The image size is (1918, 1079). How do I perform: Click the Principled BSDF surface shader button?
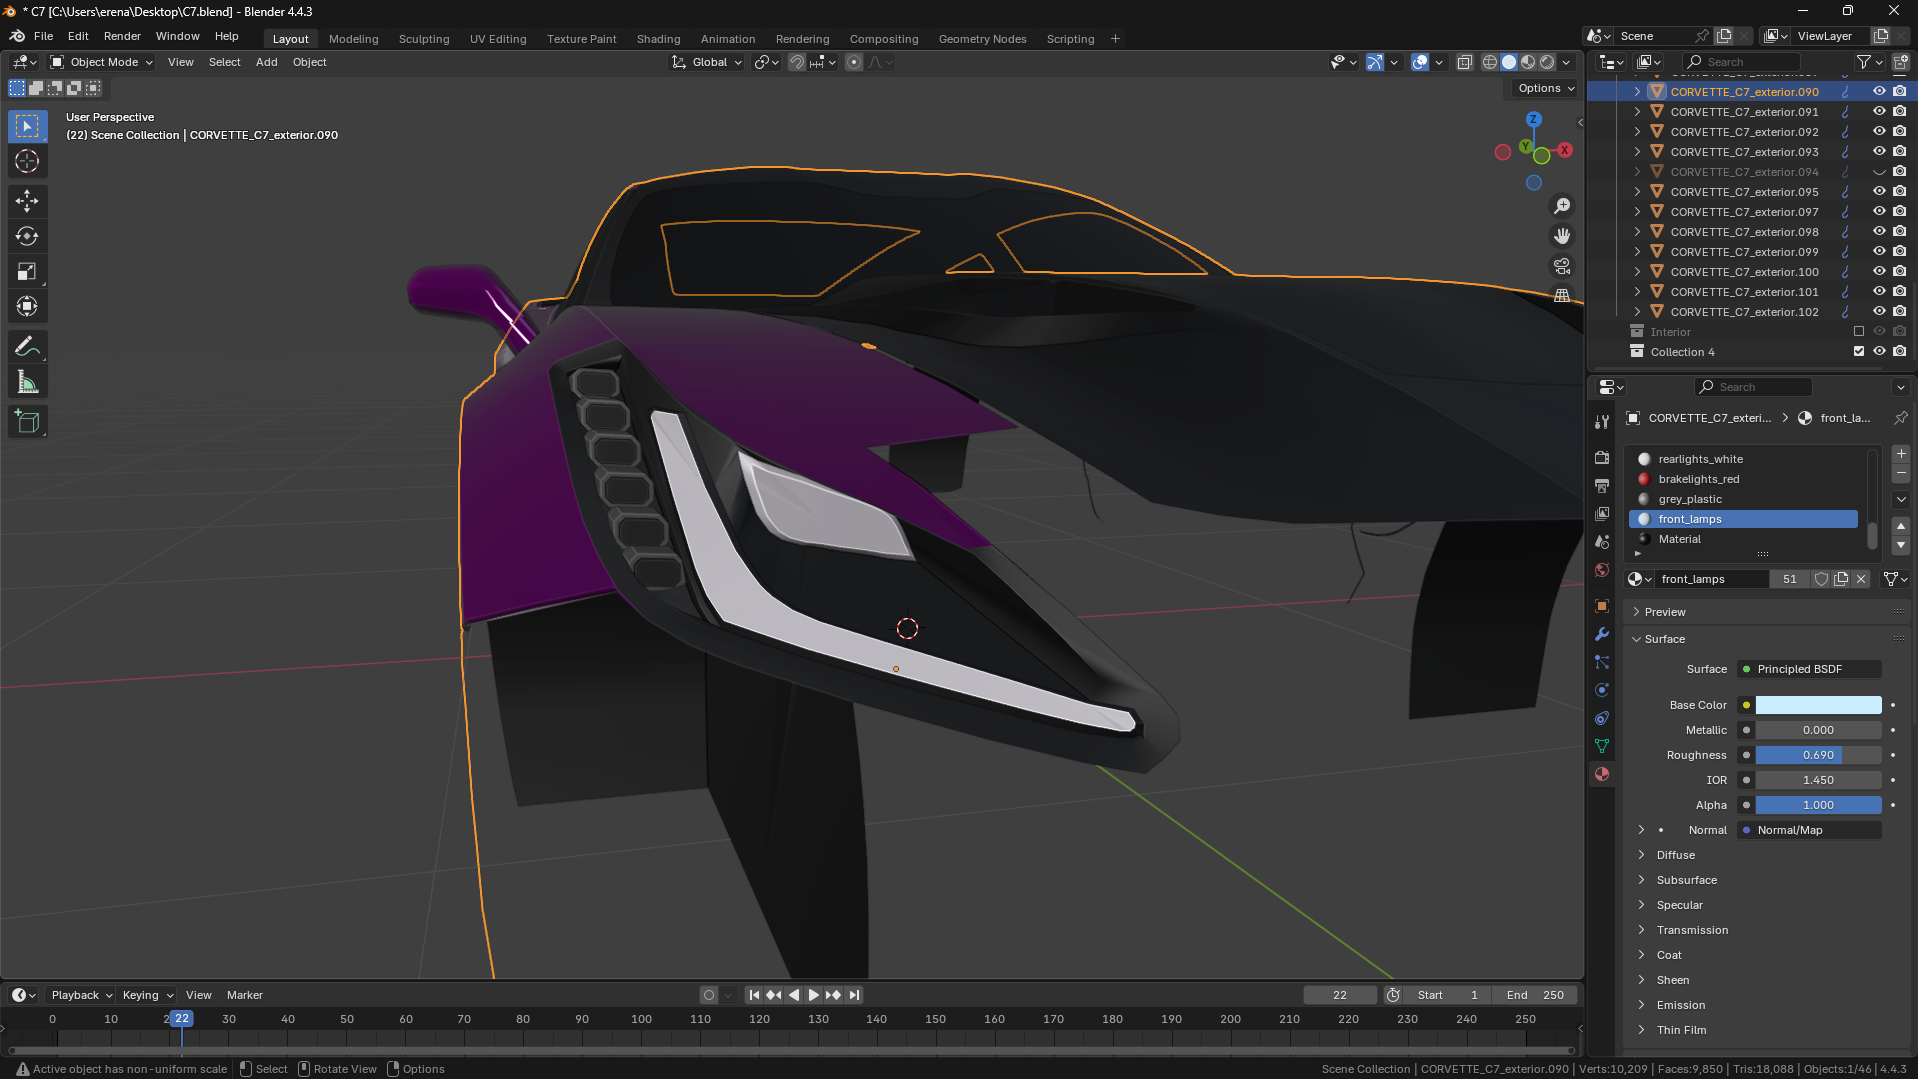(x=1809, y=669)
